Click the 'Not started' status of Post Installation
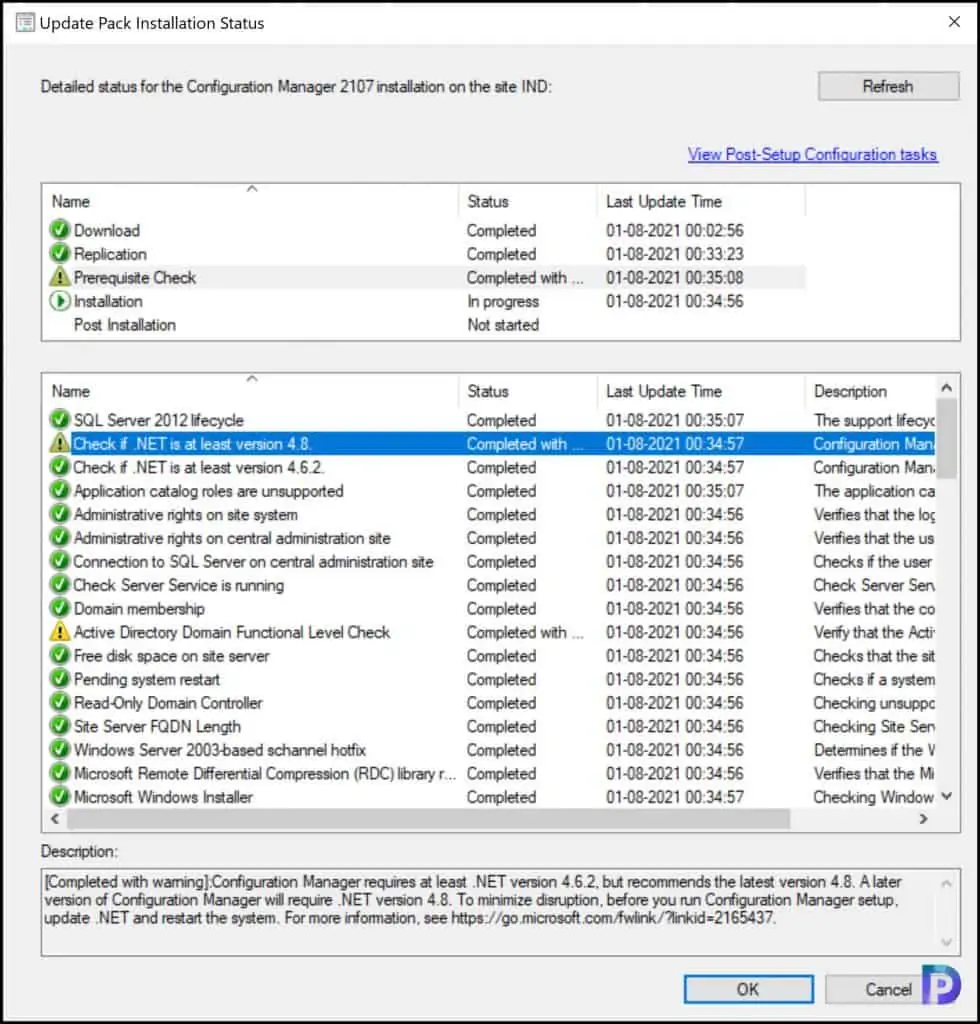980x1024 pixels. pos(503,325)
